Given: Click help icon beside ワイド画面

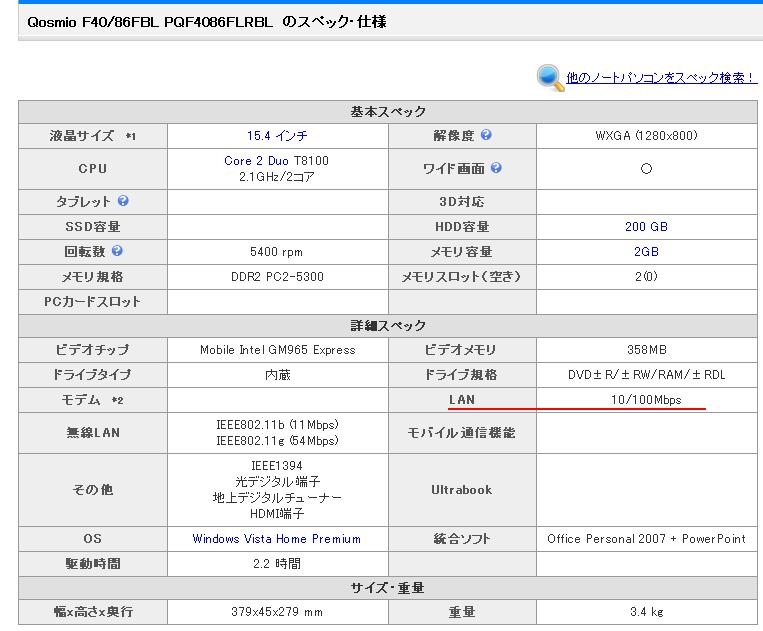Looking at the screenshot, I should pos(496,168).
